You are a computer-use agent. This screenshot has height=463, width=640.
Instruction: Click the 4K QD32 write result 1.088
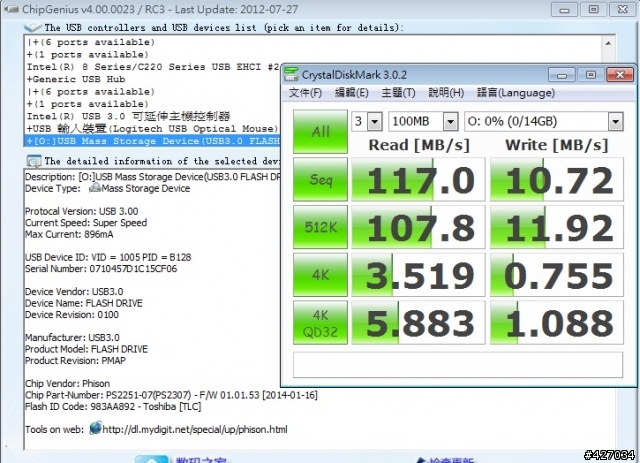[x=557, y=323]
